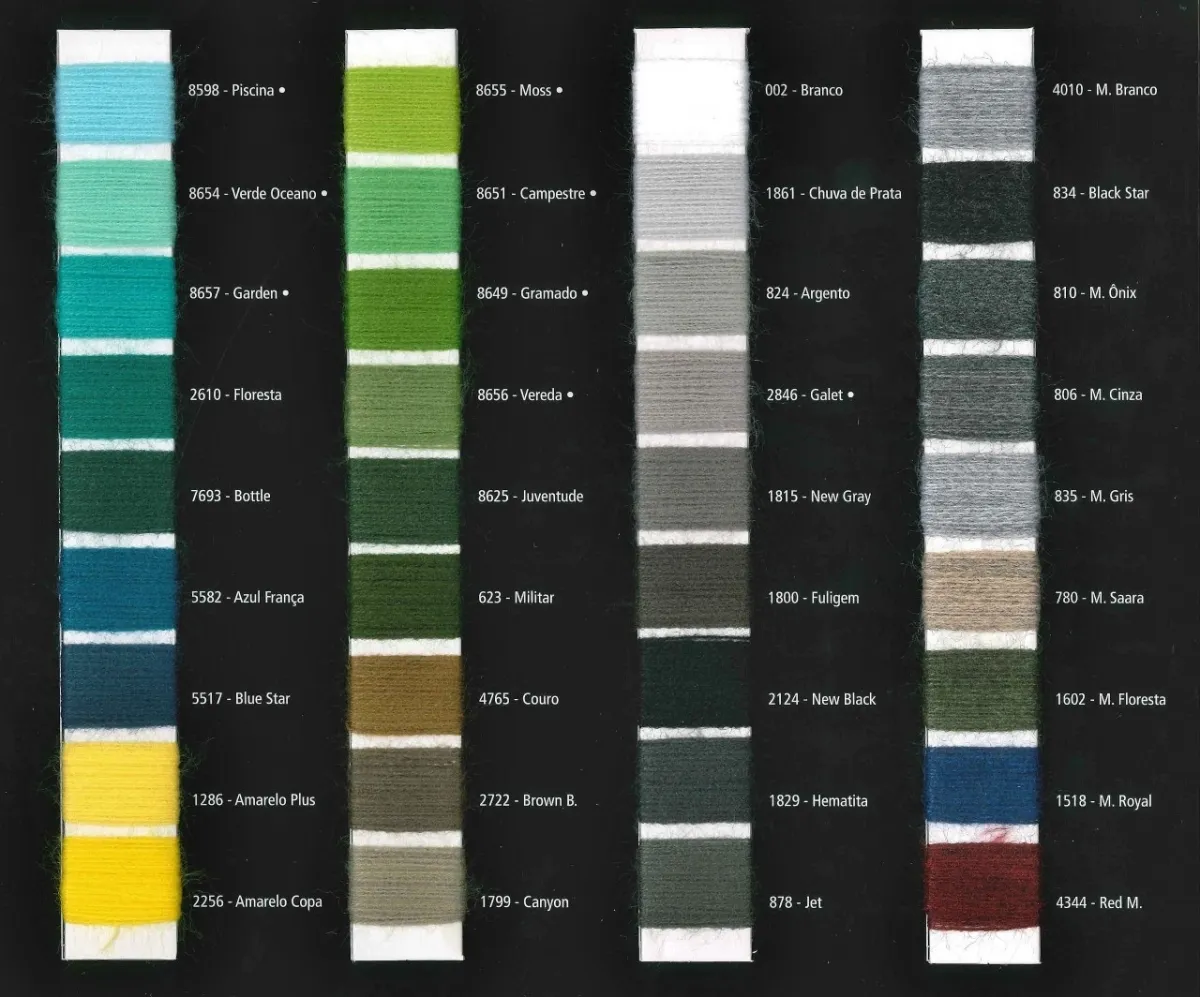Select the 8625 Juventude dark green swatch
The height and width of the screenshot is (997, 1200).
pyautogui.click(x=404, y=501)
